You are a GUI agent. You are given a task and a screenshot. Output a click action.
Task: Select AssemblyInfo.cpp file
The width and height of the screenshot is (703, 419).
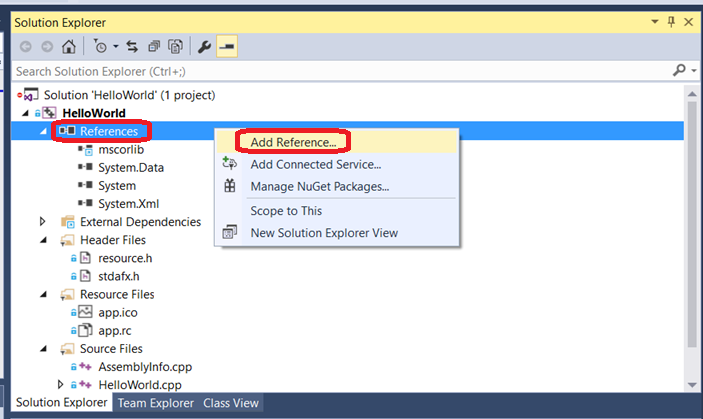[x=145, y=367]
